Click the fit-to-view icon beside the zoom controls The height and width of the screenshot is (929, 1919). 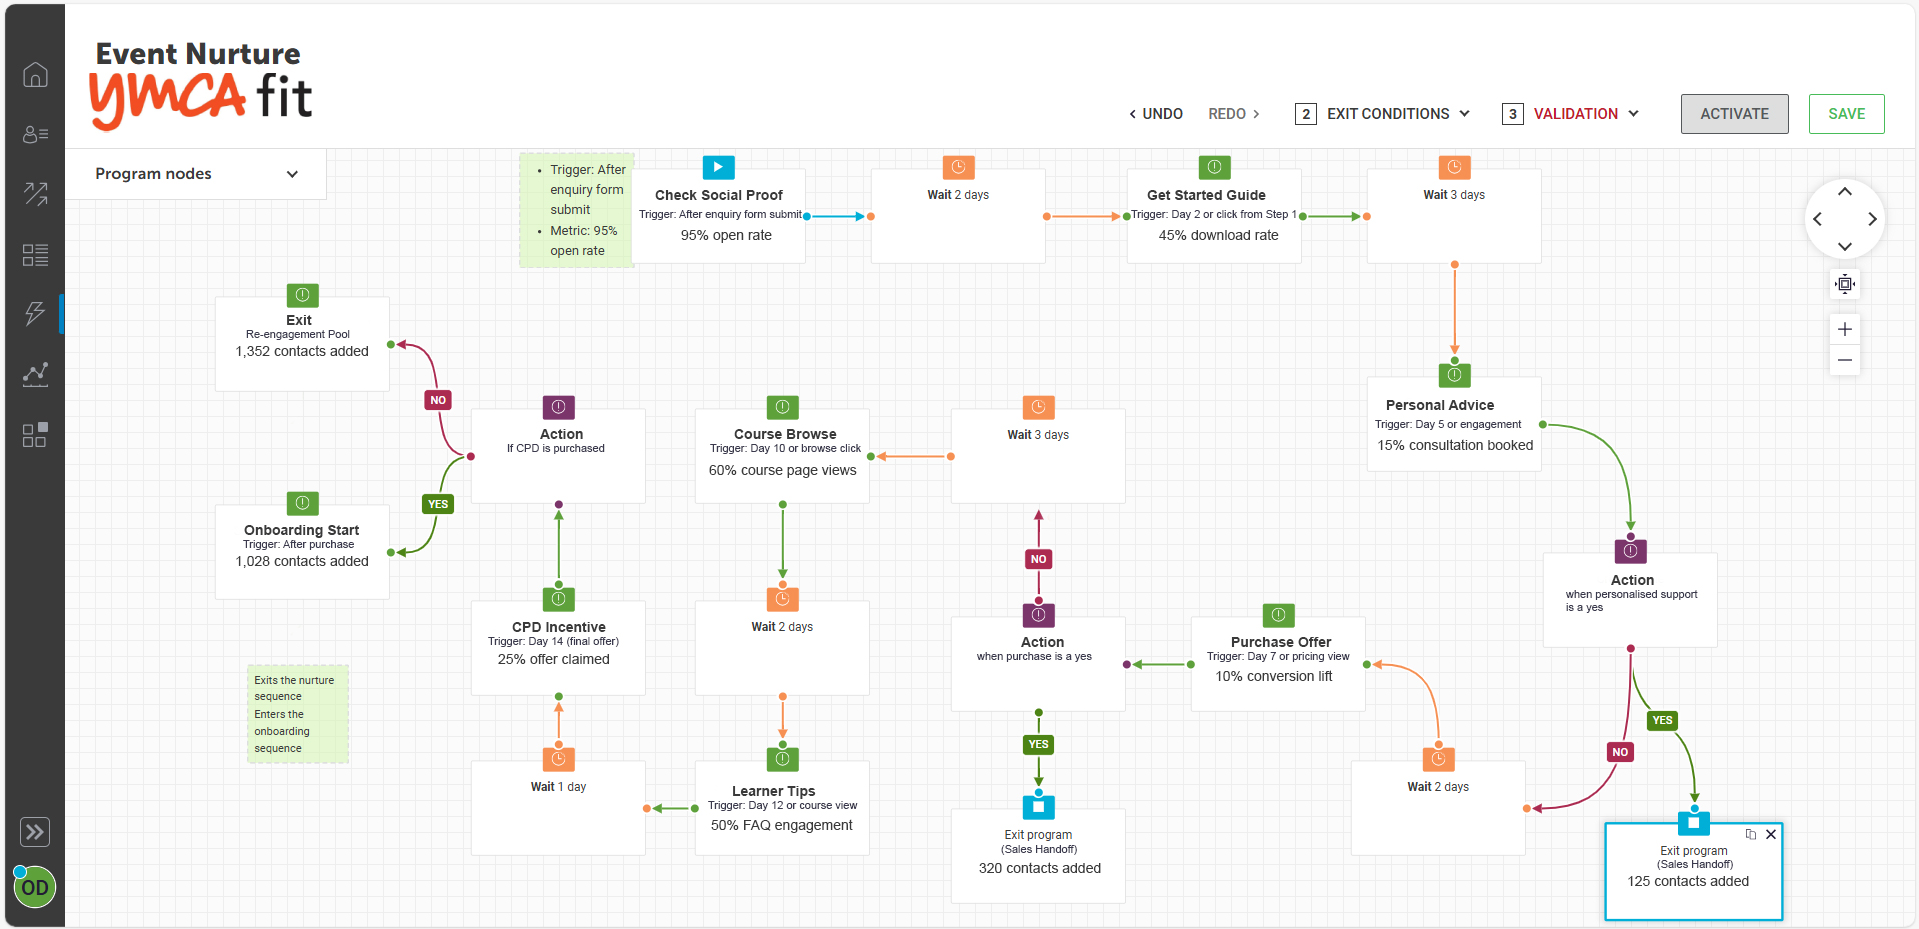coord(1845,283)
